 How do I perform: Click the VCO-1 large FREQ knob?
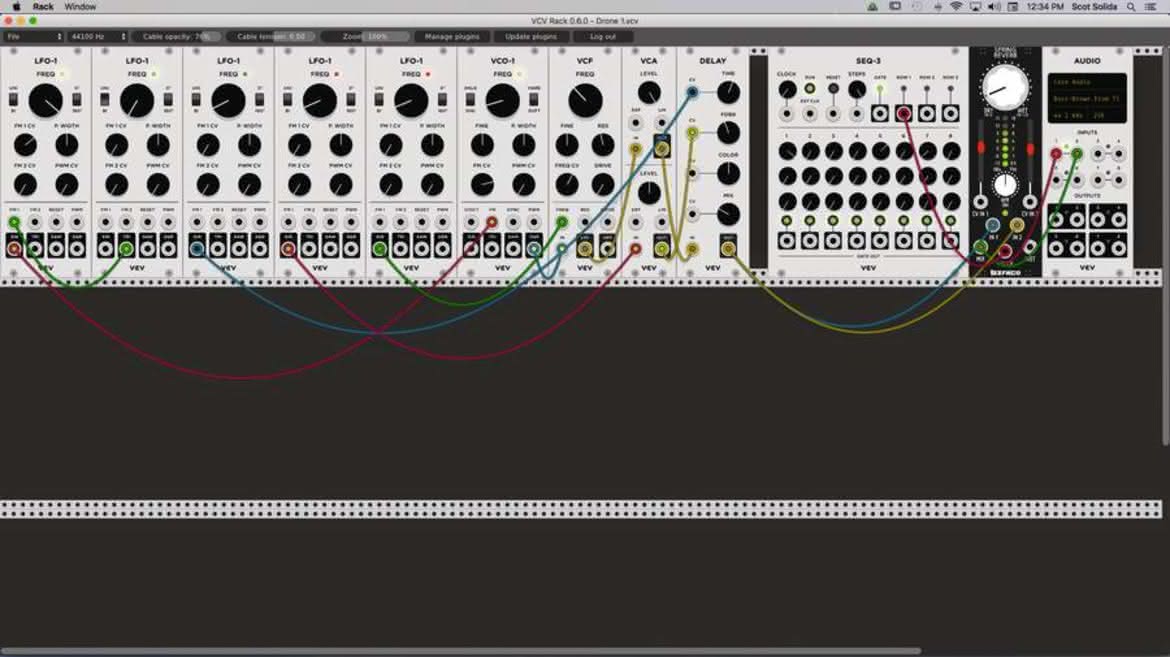(502, 100)
